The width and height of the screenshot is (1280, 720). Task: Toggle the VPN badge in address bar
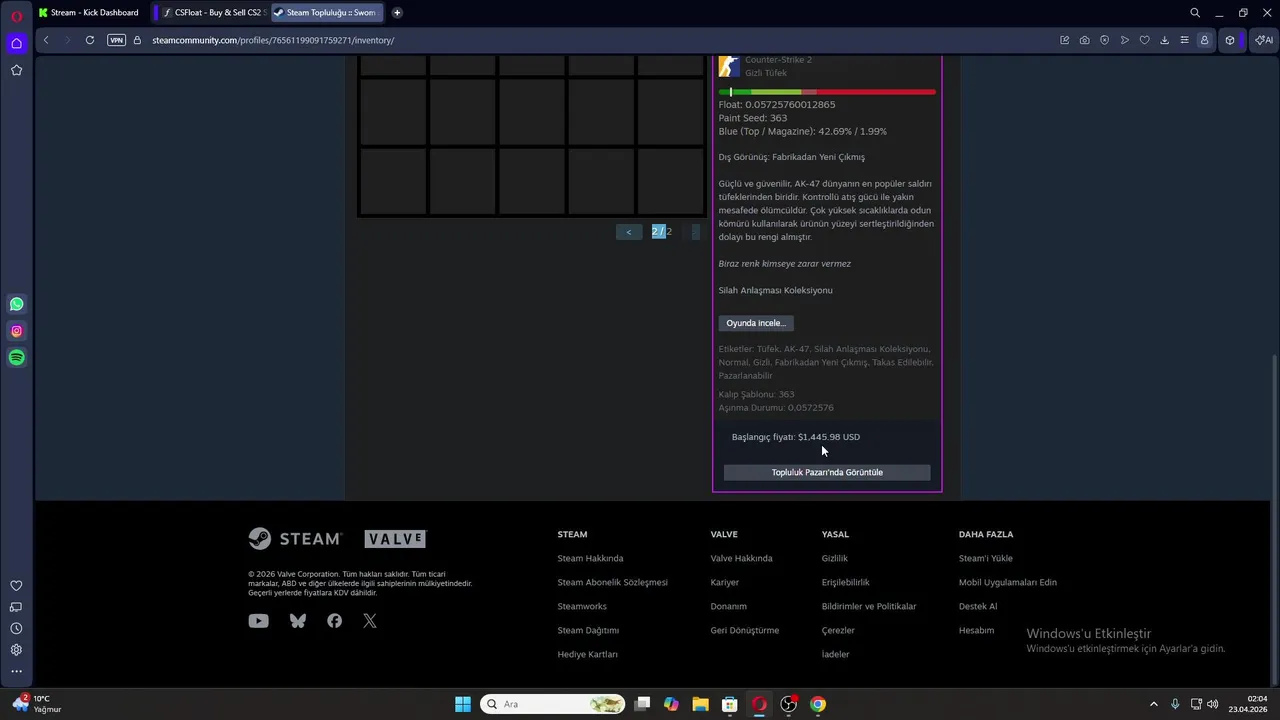coord(116,40)
